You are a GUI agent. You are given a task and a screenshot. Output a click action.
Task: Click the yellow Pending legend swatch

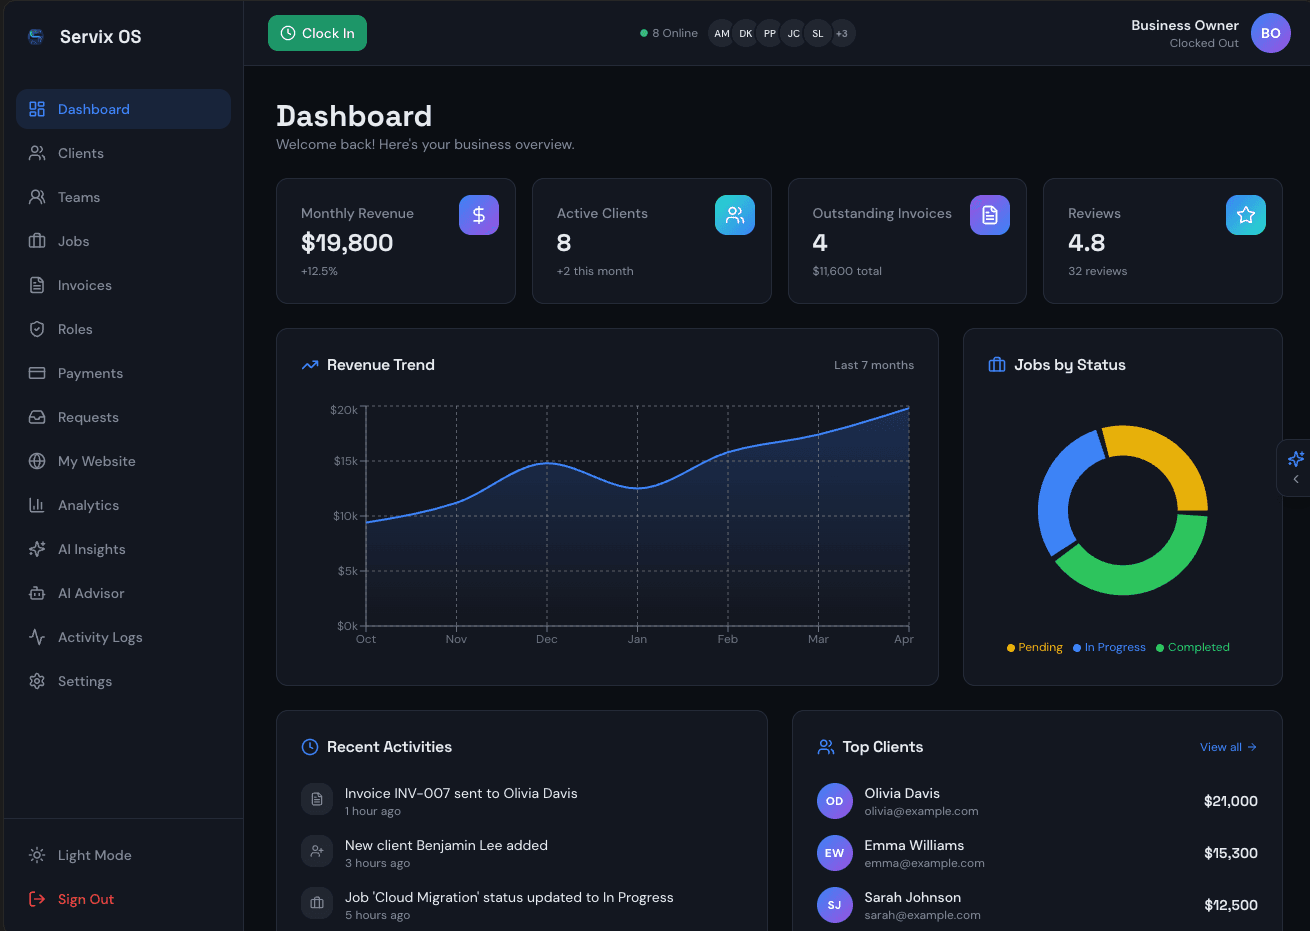coord(1010,647)
